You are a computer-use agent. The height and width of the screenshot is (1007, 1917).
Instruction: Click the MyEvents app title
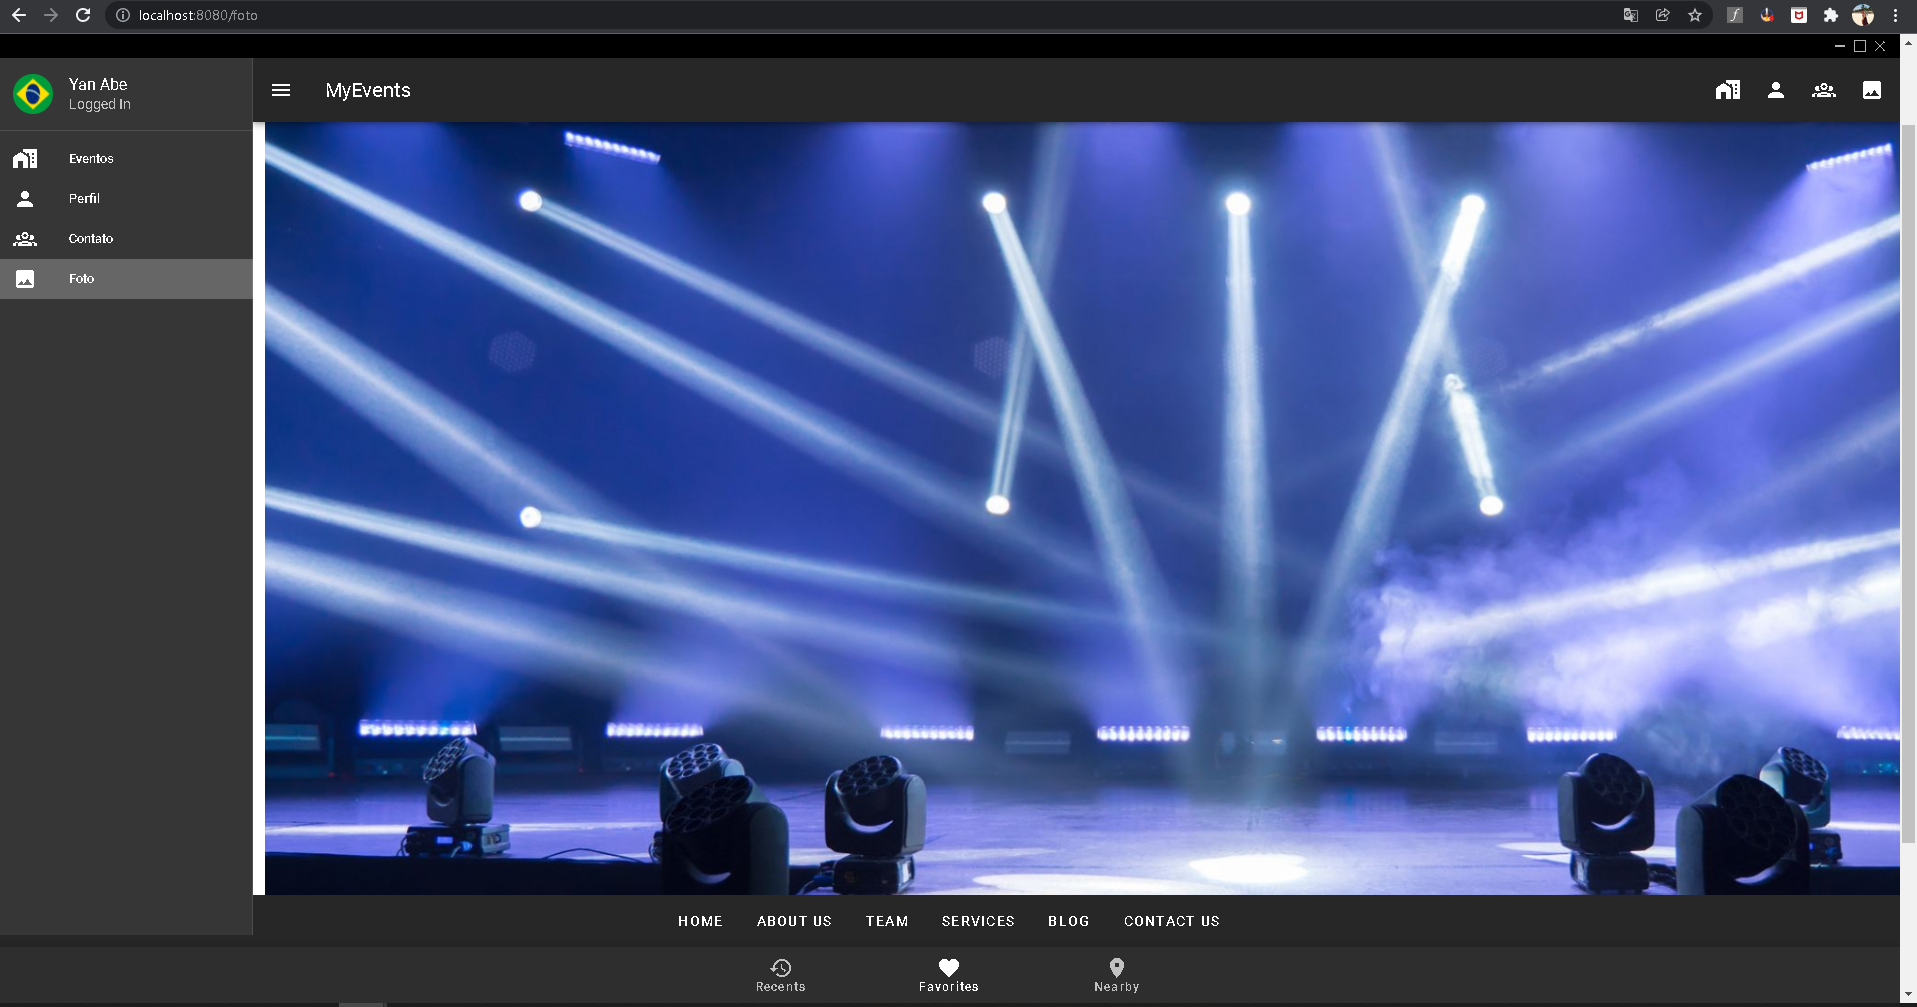pyautogui.click(x=368, y=90)
